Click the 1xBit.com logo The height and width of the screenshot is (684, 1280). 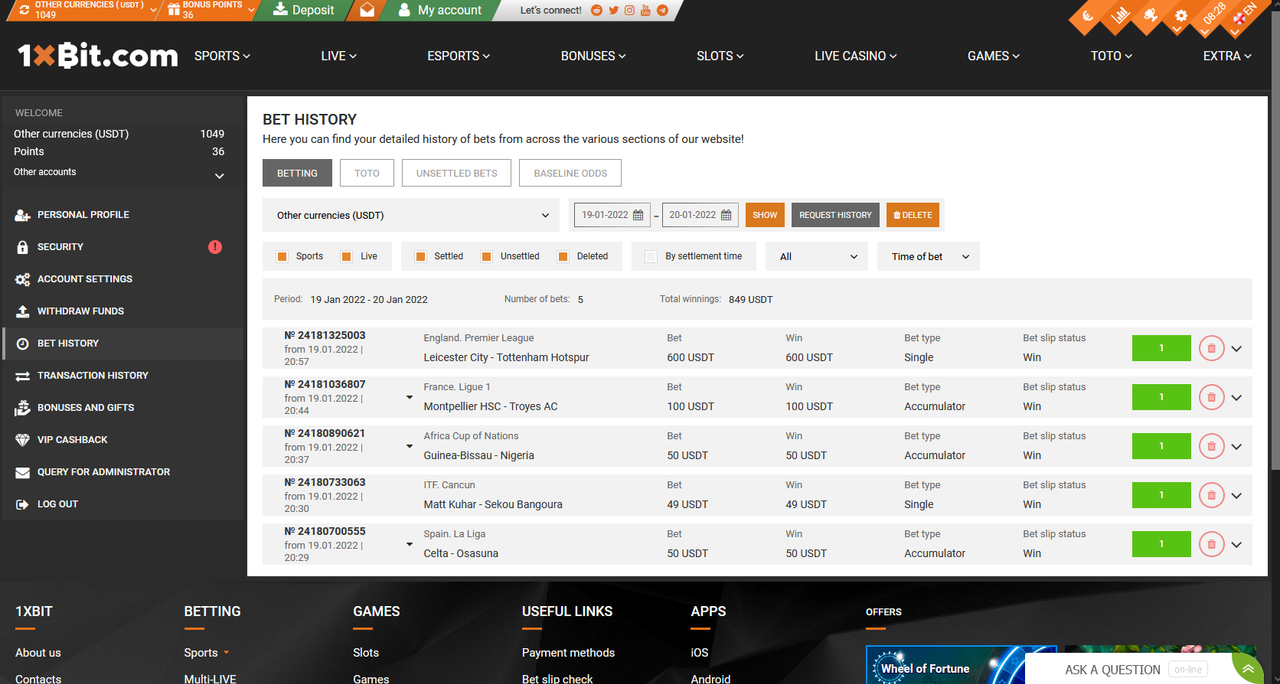(x=97, y=56)
